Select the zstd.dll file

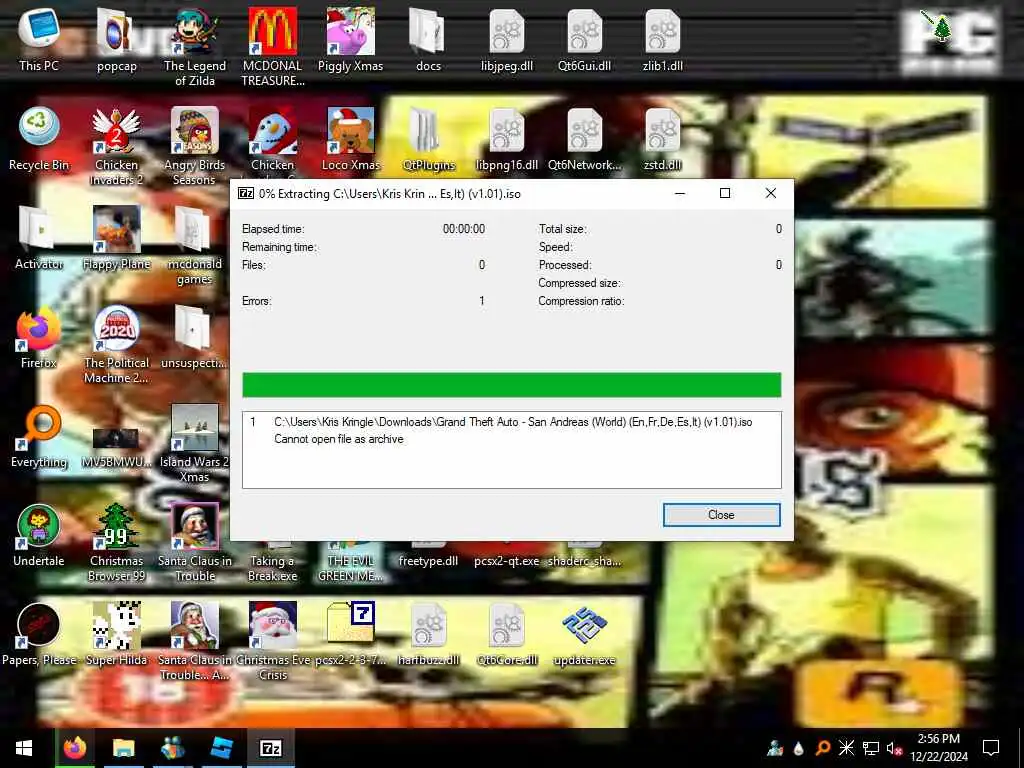coord(663,138)
